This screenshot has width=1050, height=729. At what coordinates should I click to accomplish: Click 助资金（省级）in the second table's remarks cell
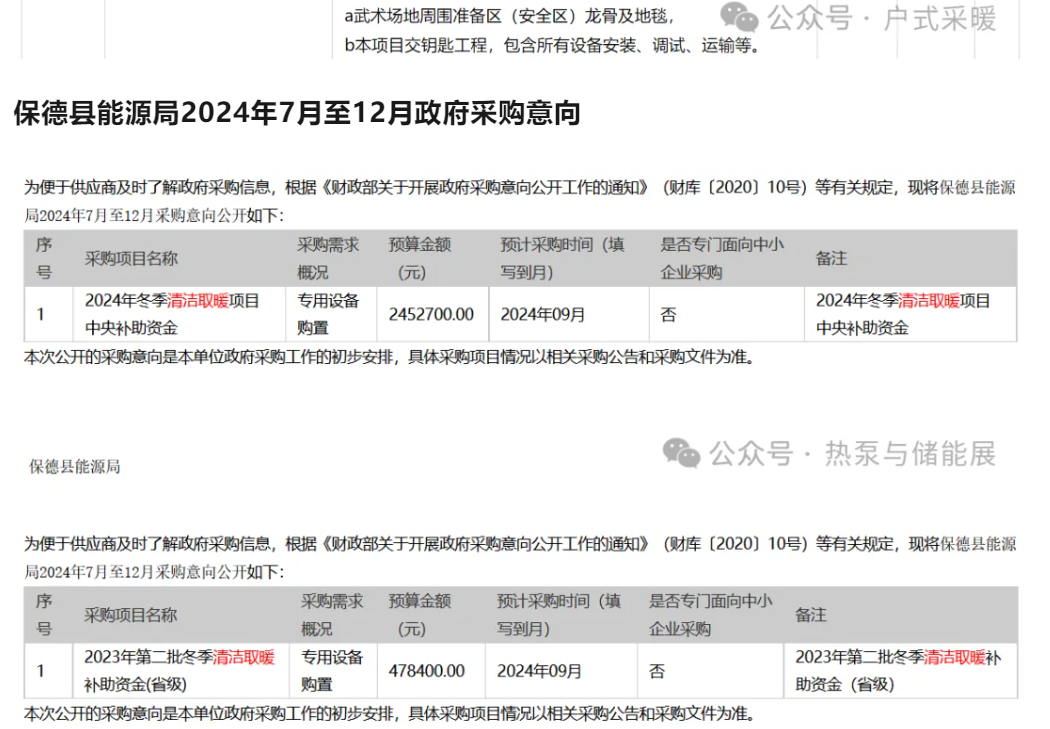pos(844,685)
